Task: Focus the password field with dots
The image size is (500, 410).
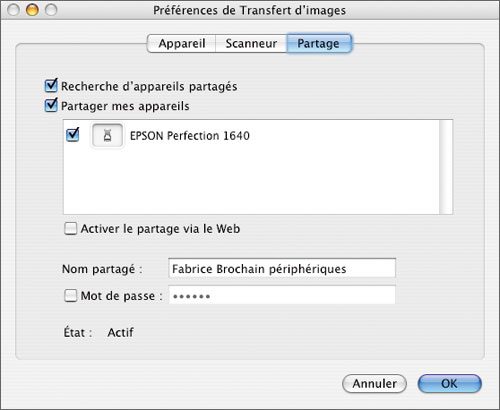Action: click(282, 295)
